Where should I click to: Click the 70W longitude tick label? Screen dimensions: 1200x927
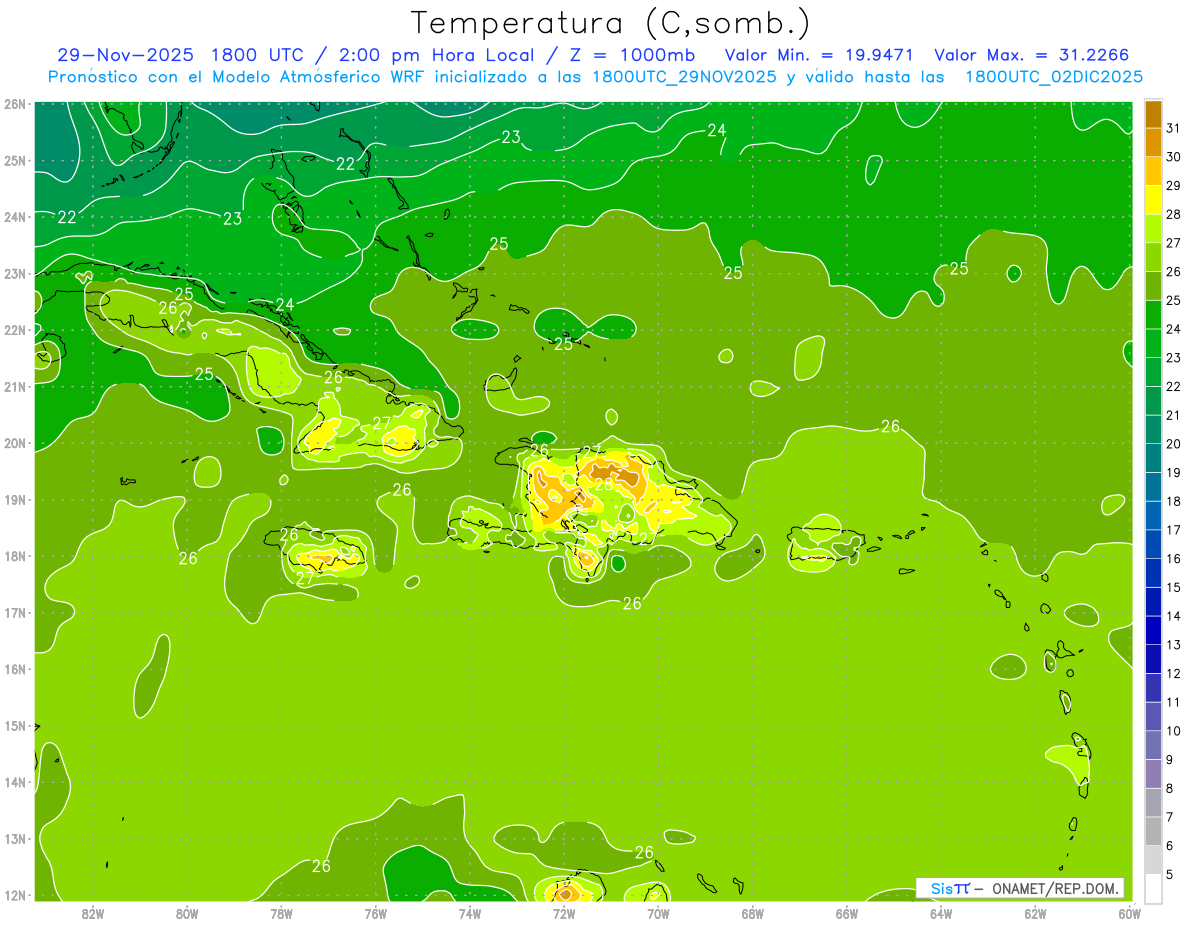coord(658,913)
